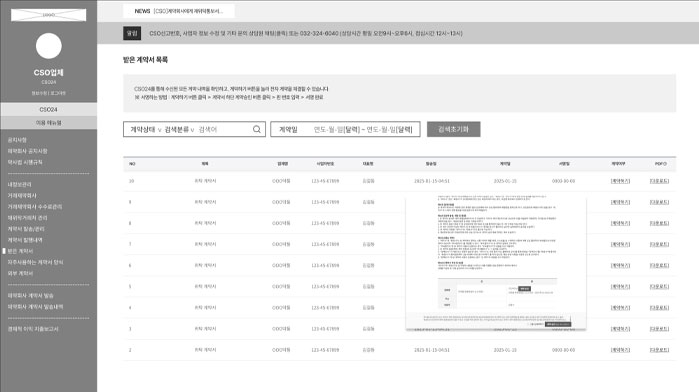Open 거래제약회사 수수료관리 menu item

click(x=35, y=207)
